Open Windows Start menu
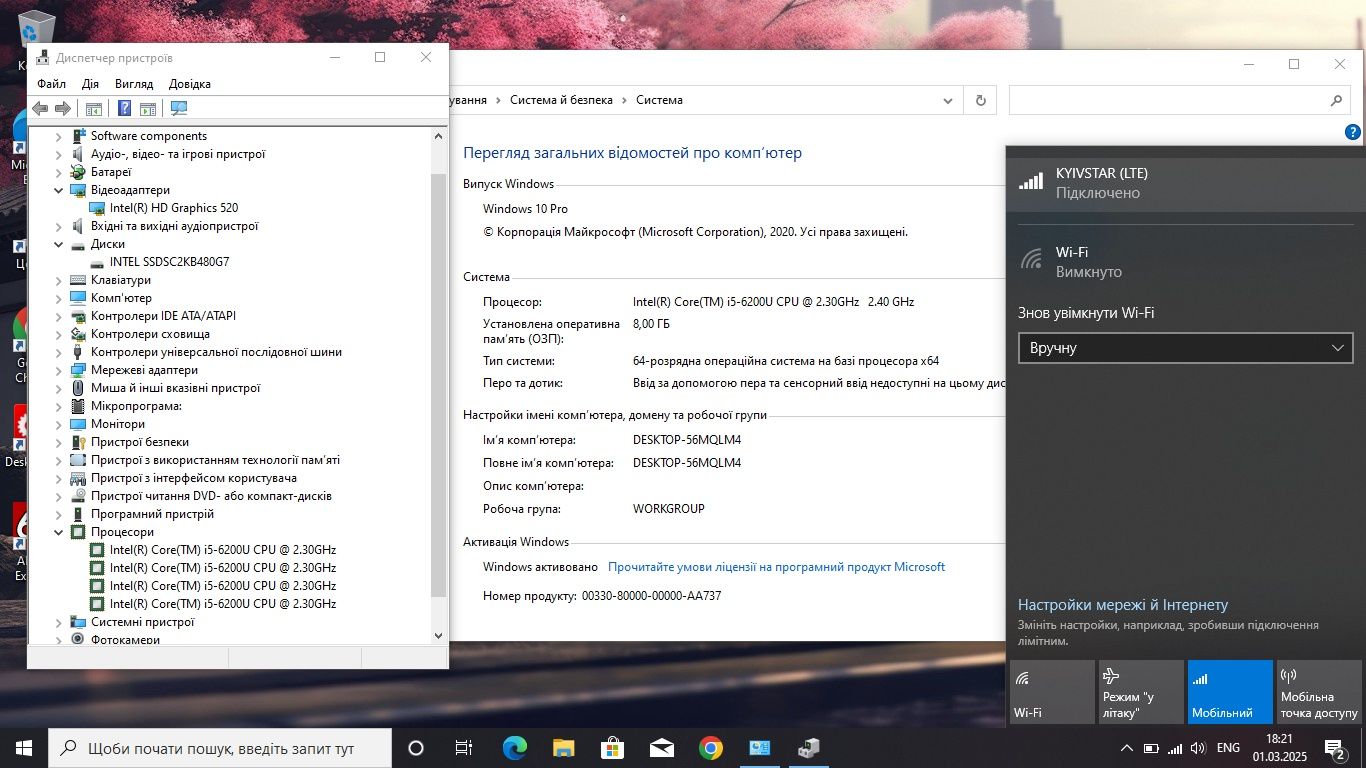Screen dimensions: 1366x768 pyautogui.click(x=24, y=748)
